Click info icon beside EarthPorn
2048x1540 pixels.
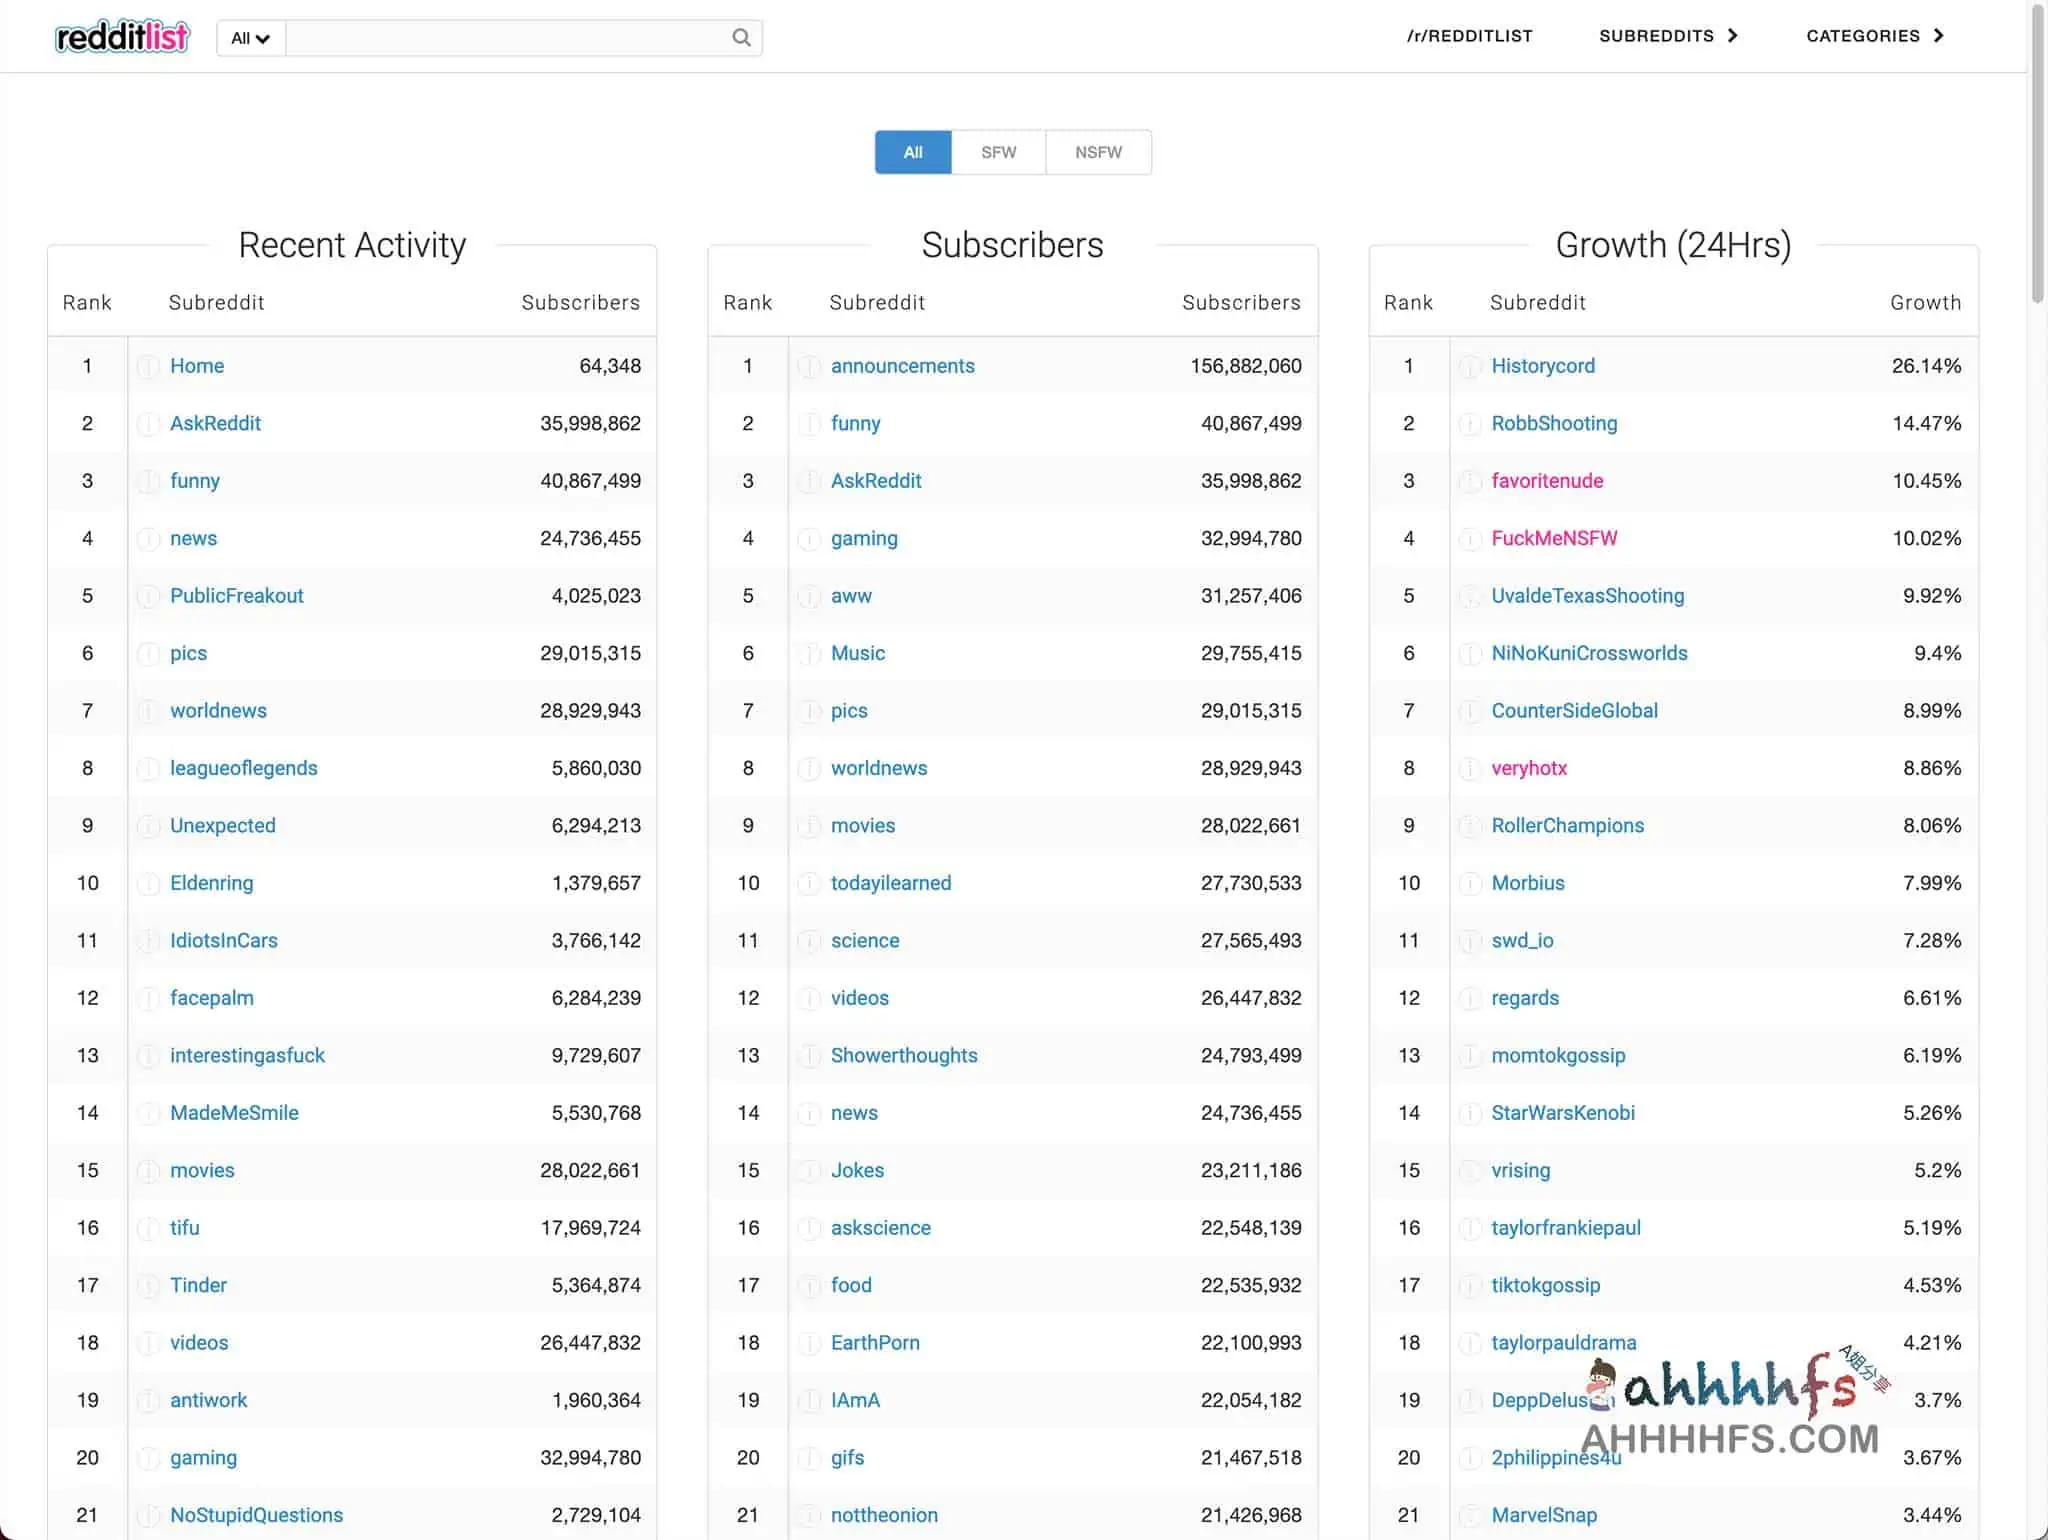(x=809, y=1344)
